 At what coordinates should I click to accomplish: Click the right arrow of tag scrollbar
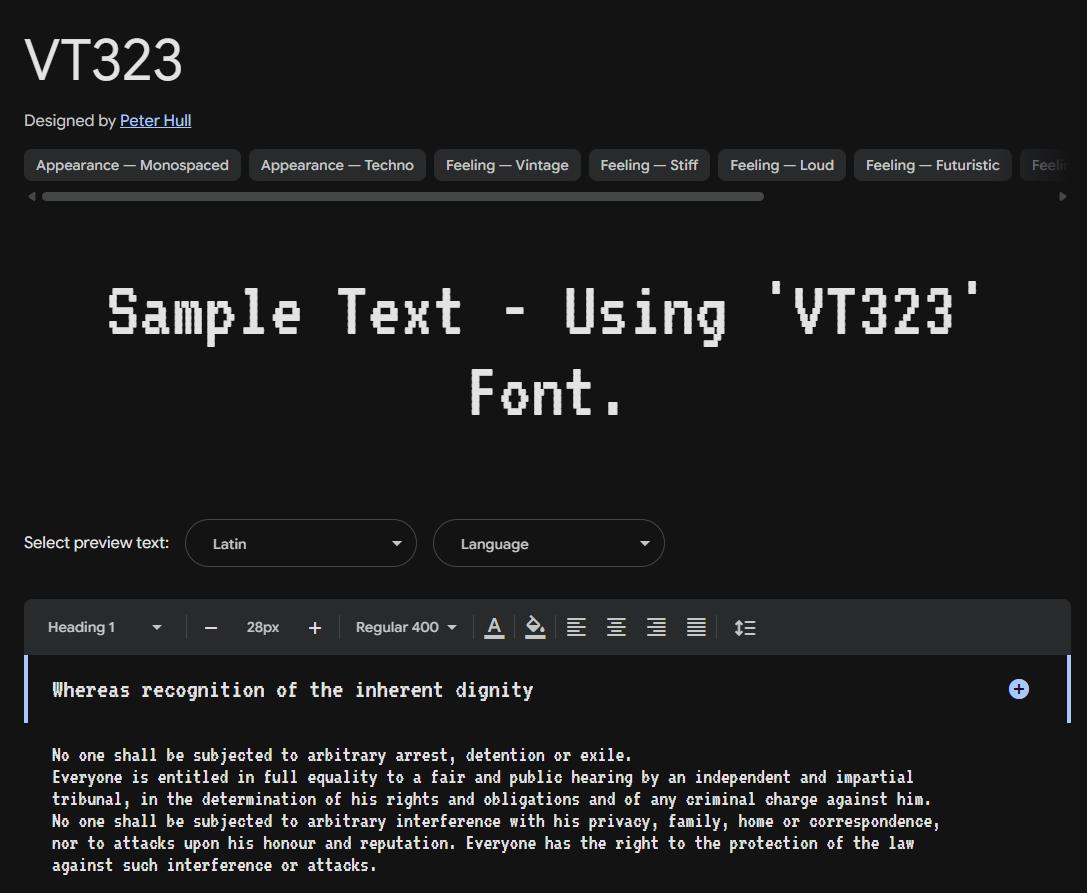(x=1063, y=197)
